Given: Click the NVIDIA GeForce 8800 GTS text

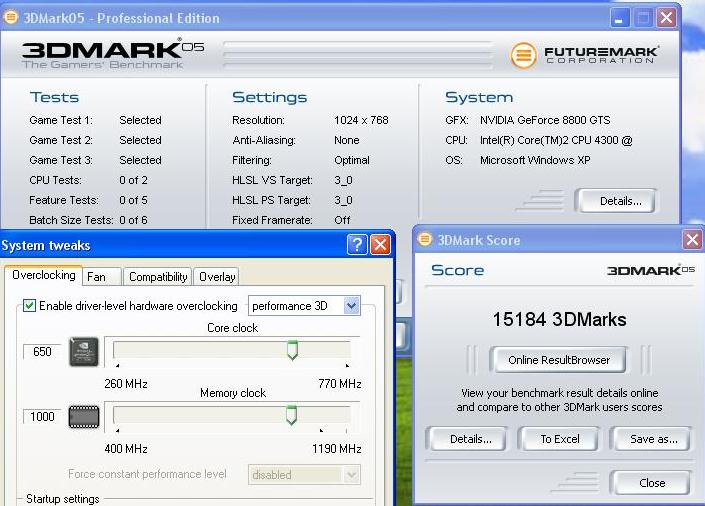Looking at the screenshot, I should 545,120.
